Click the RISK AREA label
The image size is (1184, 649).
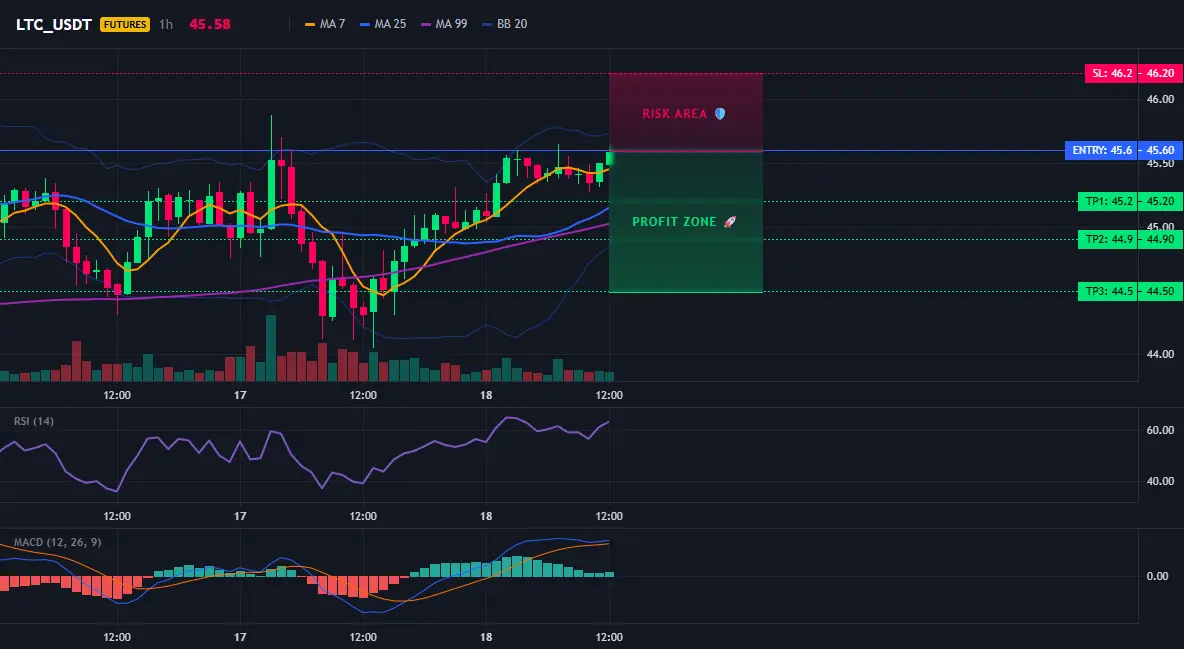674,114
